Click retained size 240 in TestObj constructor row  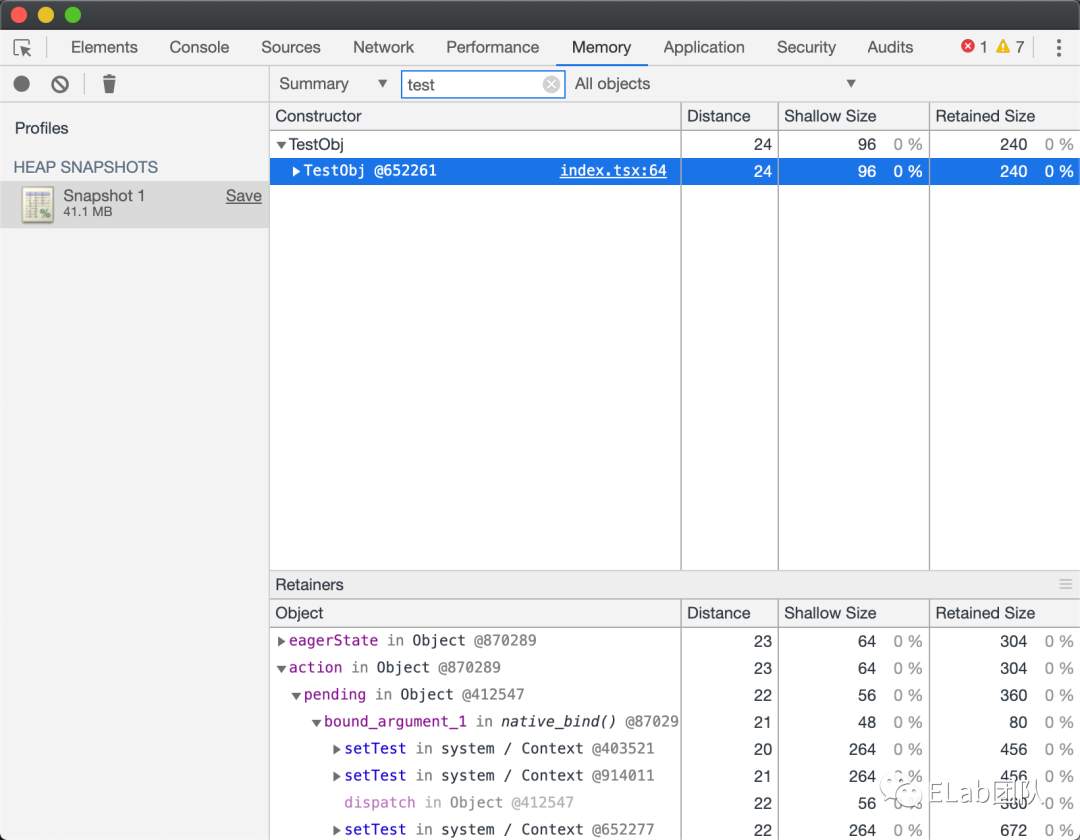click(x=1013, y=145)
